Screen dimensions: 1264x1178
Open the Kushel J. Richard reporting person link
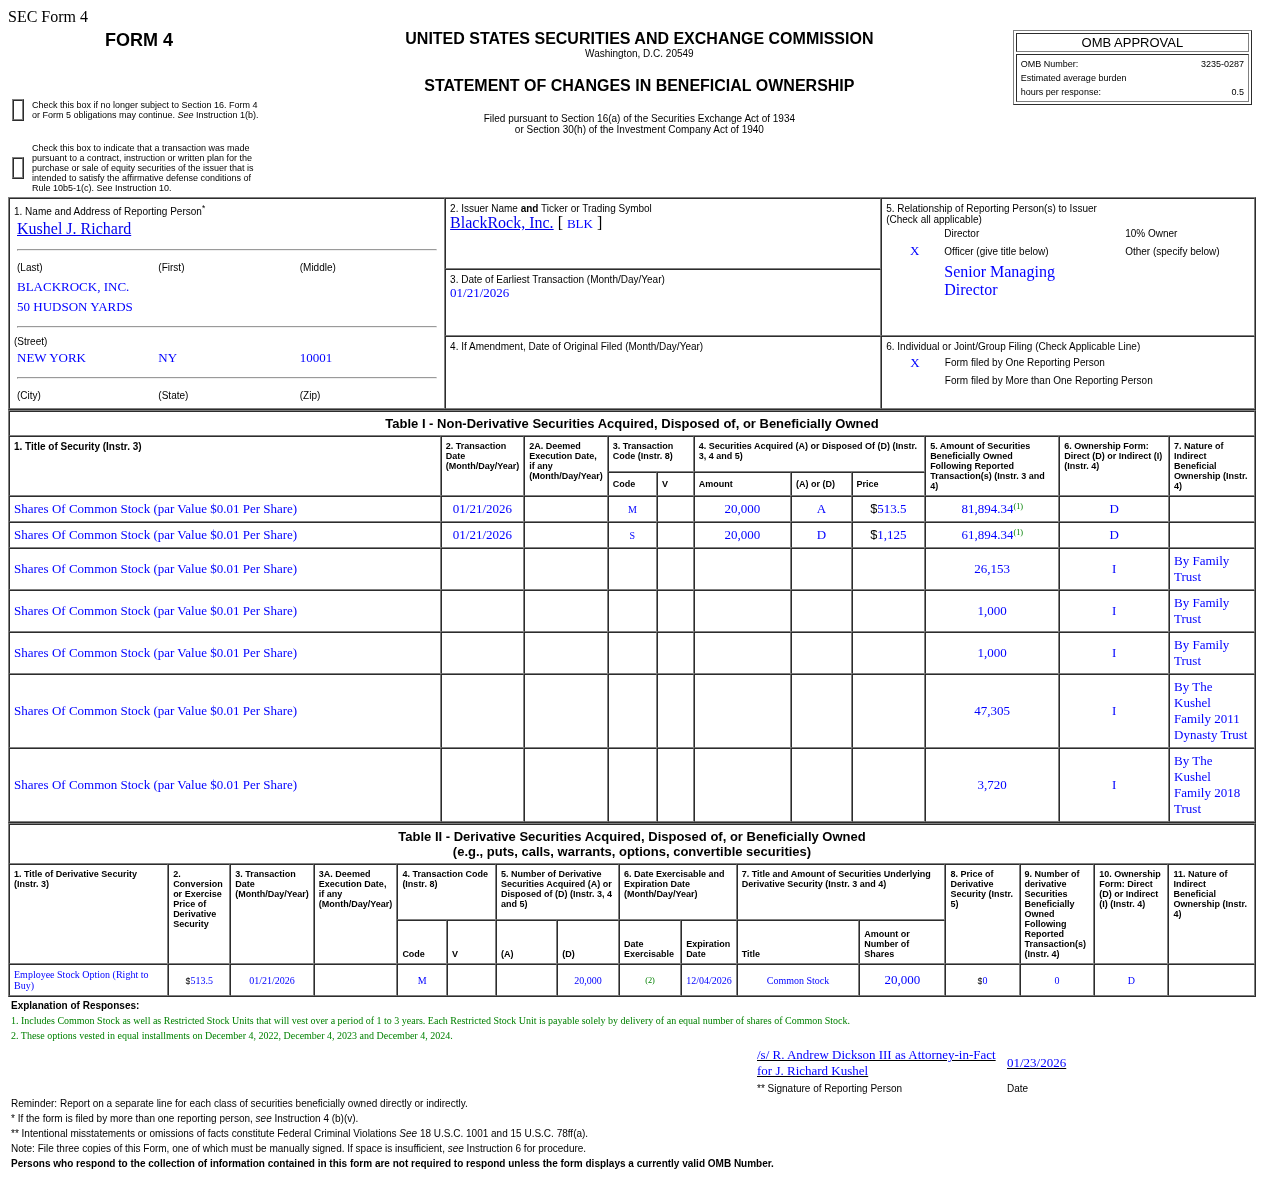click(74, 229)
